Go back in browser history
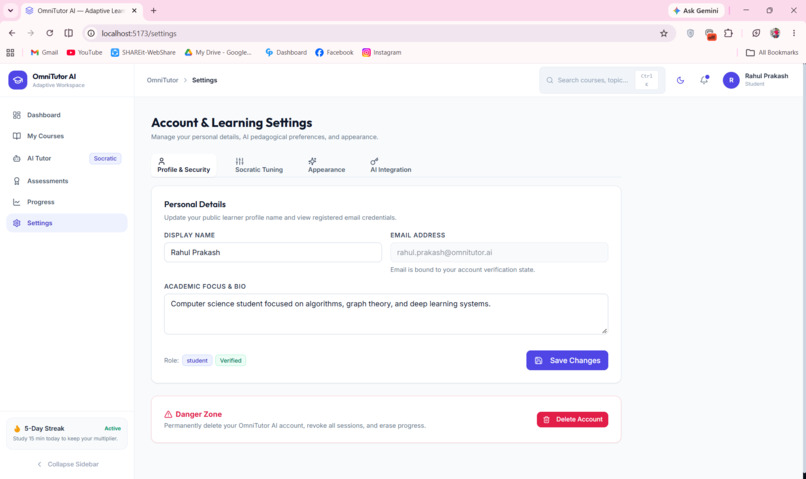Screen dimensions: 806x479 point(12,33)
